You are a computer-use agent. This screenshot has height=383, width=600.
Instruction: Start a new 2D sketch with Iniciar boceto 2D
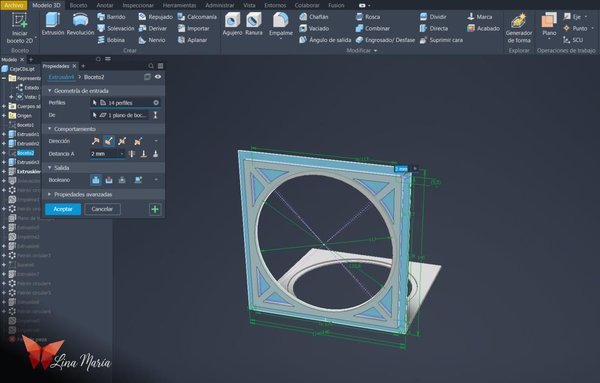[20, 28]
